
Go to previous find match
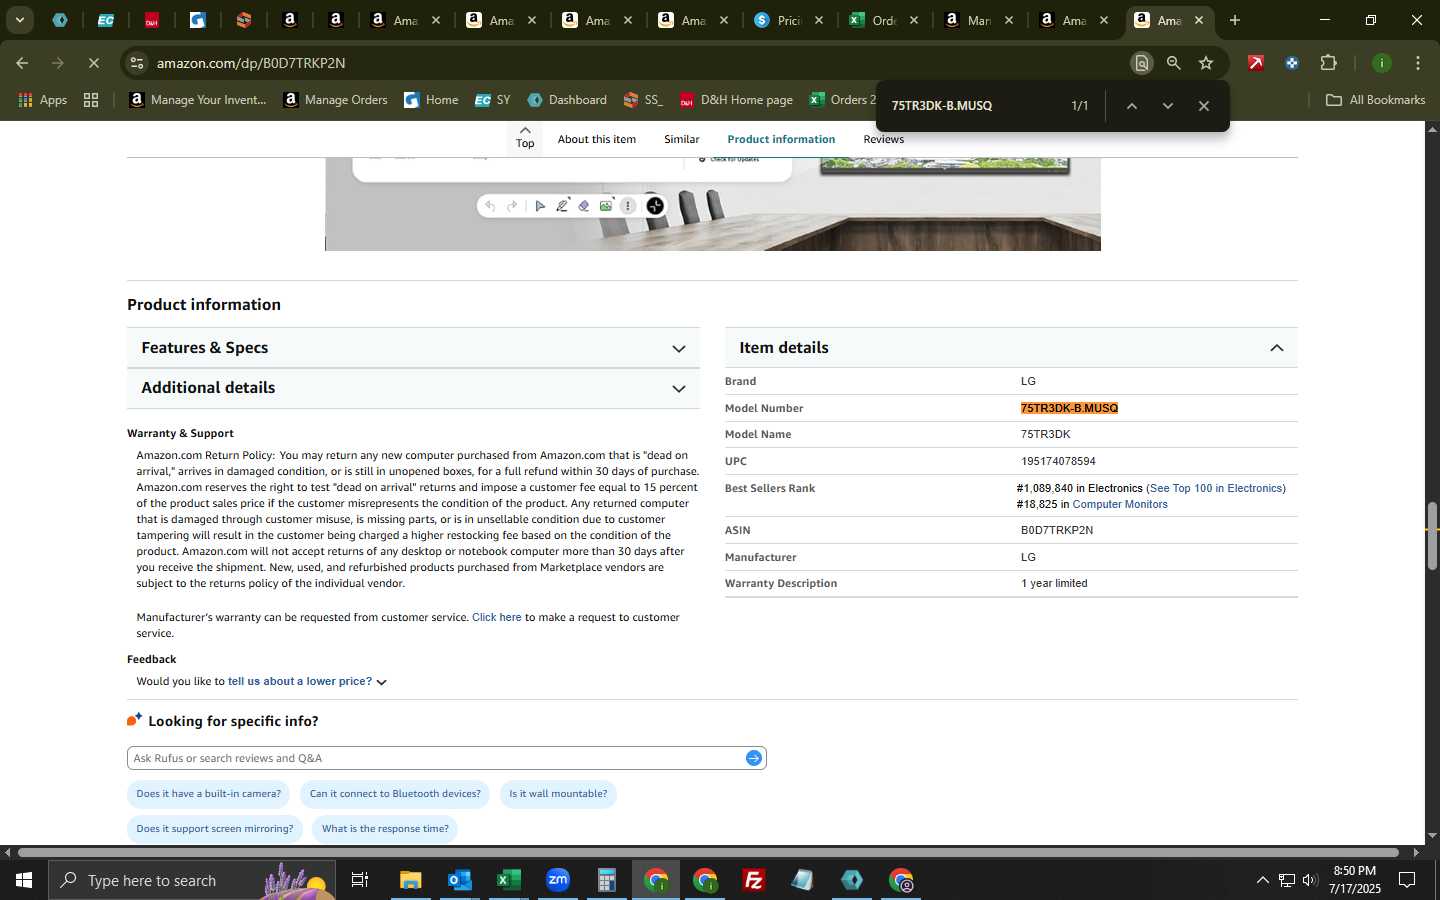pos(1132,106)
